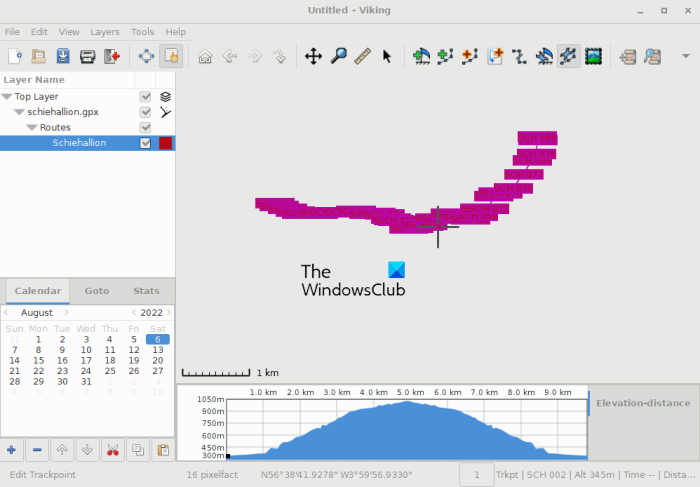700x487 pixels.
Task: Click the cut scissors button
Action: 113,450
